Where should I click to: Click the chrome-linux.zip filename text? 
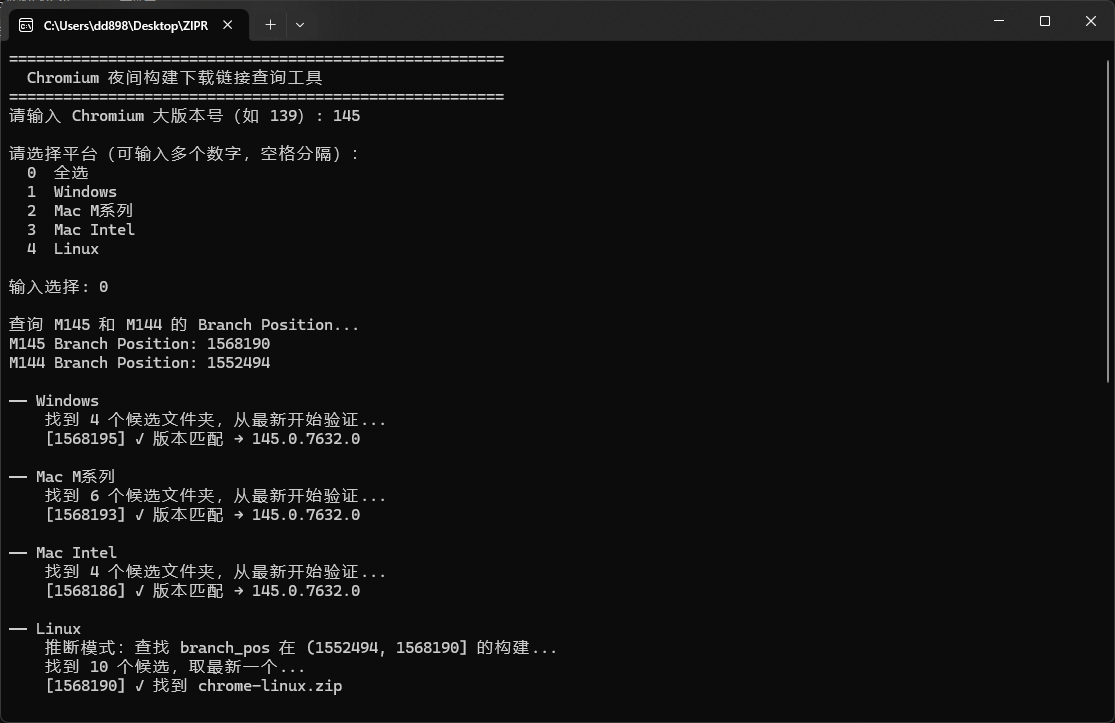[x=269, y=686]
